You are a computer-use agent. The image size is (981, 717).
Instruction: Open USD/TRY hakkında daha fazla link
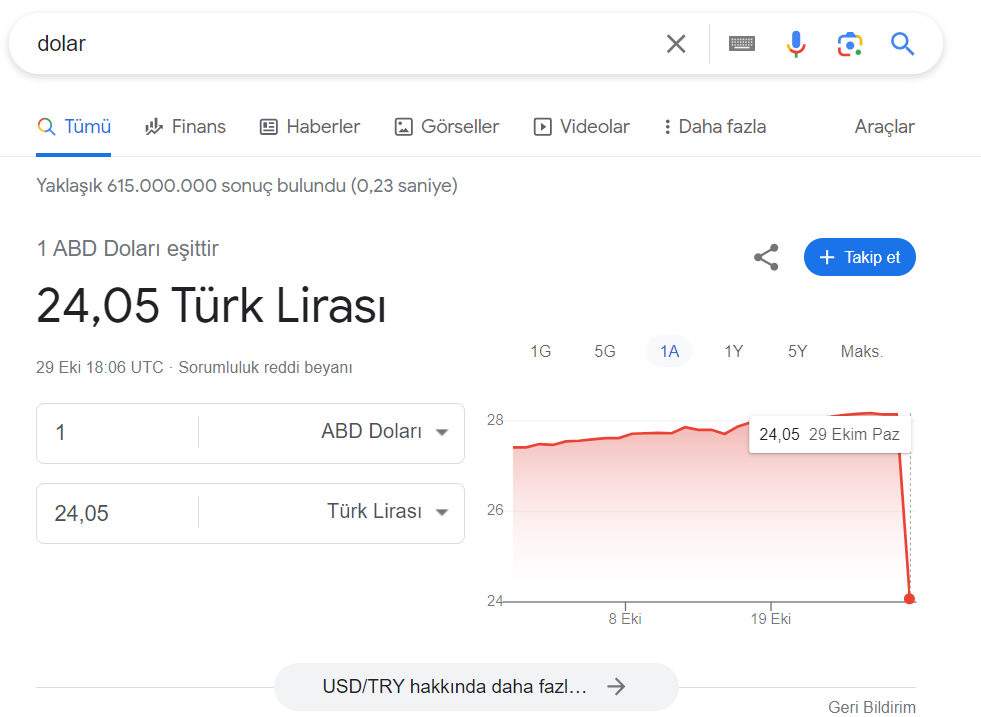(476, 687)
